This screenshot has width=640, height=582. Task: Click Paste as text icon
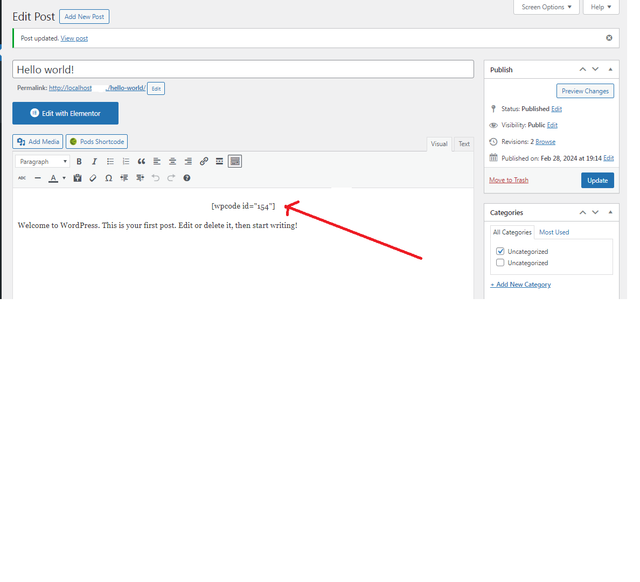click(x=77, y=178)
